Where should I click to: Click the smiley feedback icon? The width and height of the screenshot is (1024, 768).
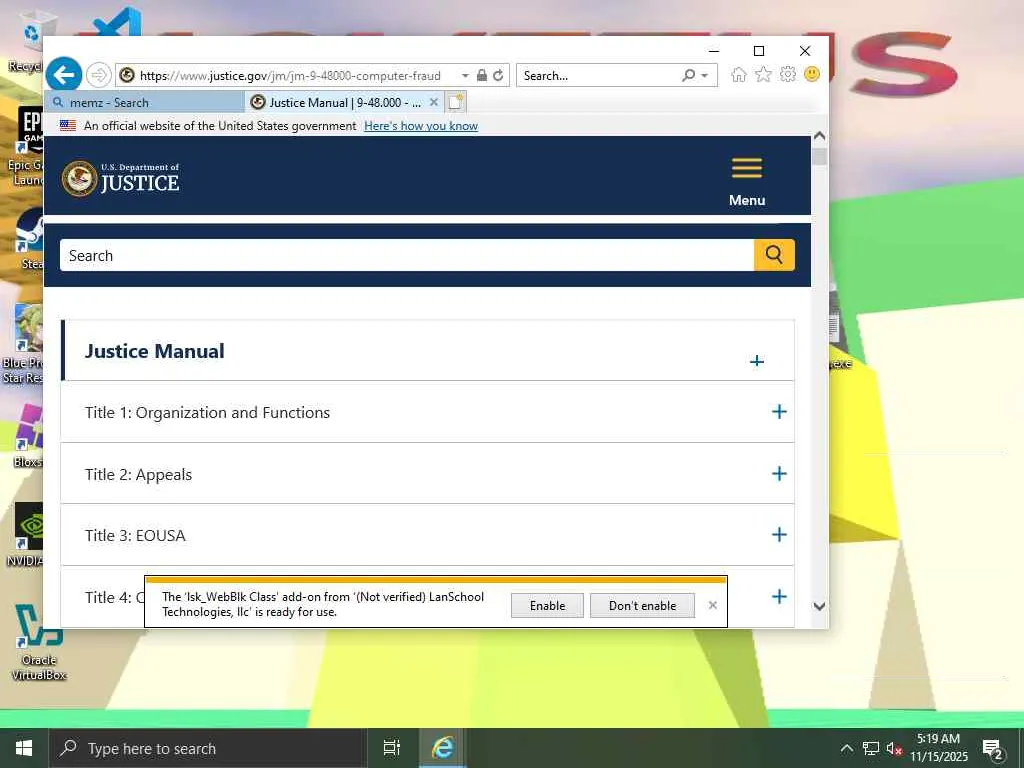[812, 74]
